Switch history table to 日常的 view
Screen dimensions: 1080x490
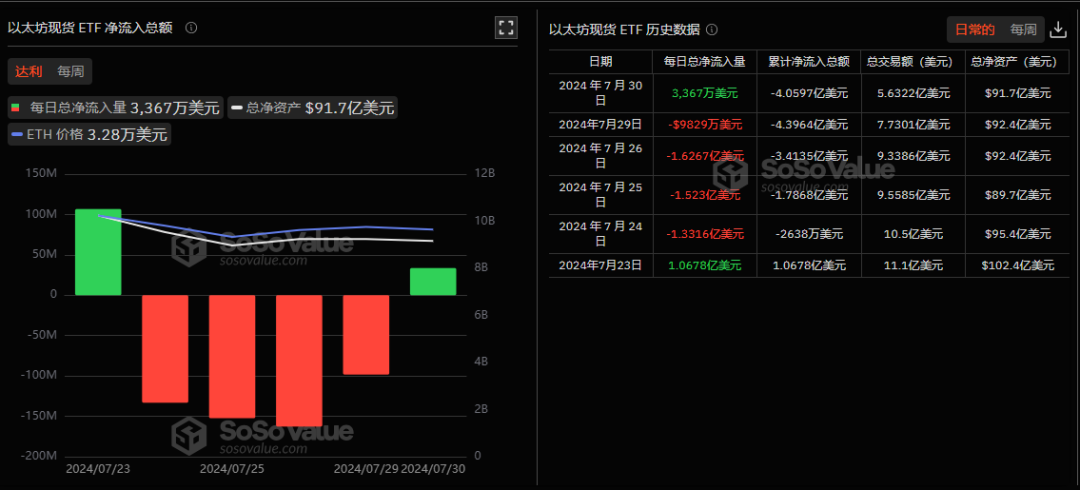pos(975,30)
